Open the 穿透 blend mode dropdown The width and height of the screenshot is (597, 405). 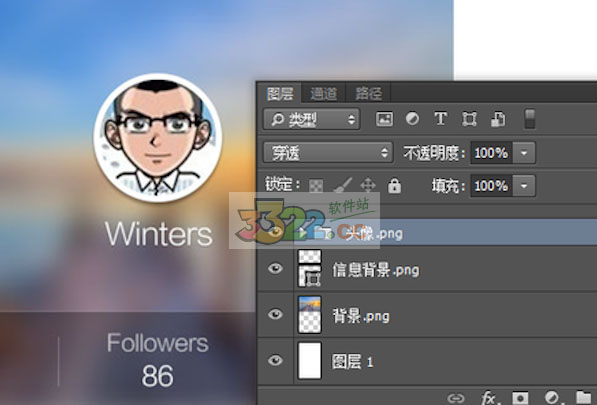(x=328, y=153)
